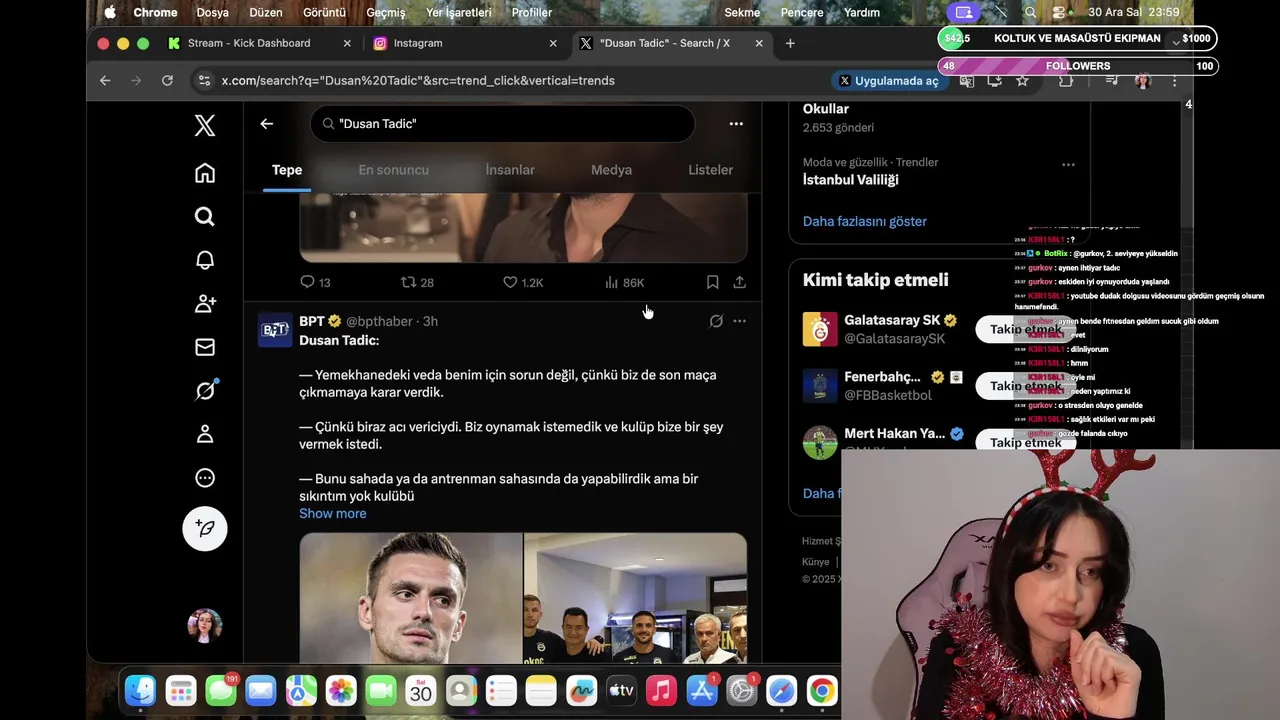Open the İstanbul Valiliği trend
This screenshot has height=720, width=1280.
[851, 180]
